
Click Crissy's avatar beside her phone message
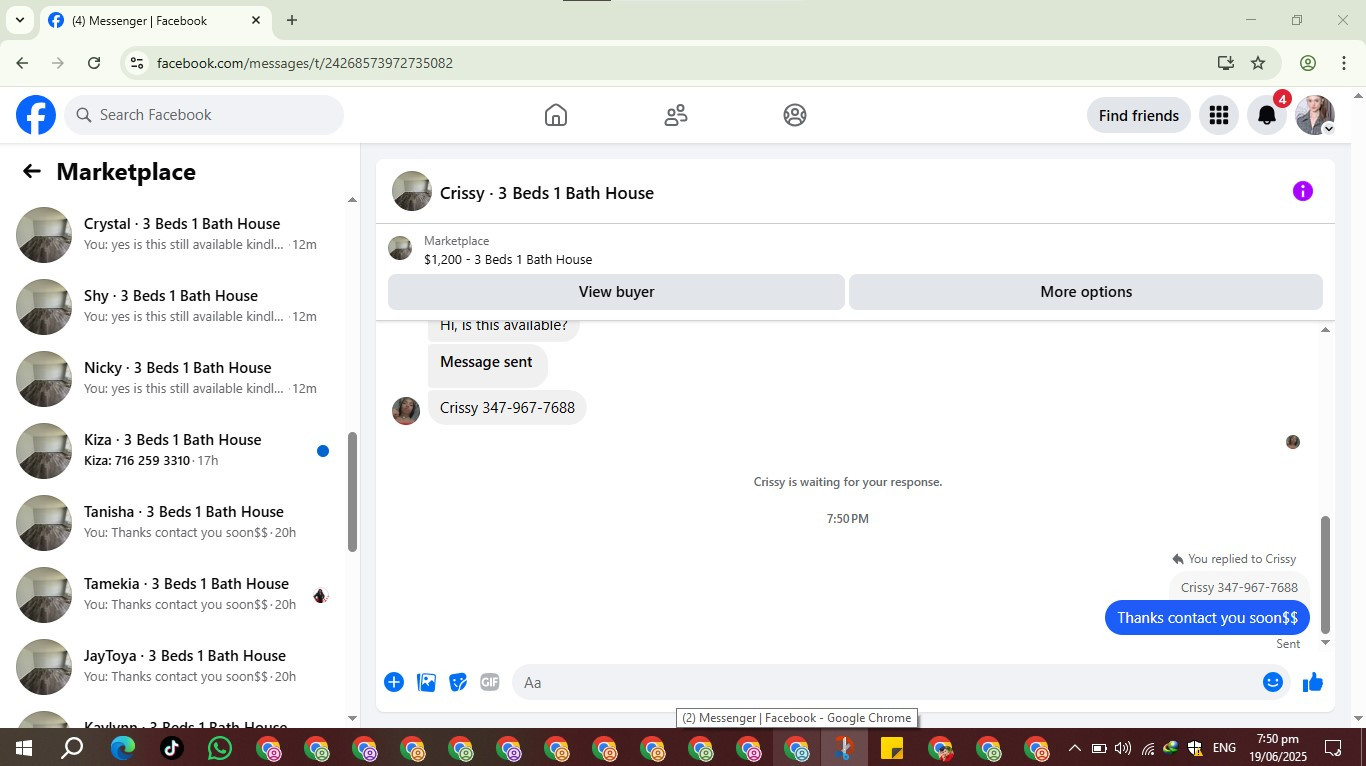[x=406, y=410]
